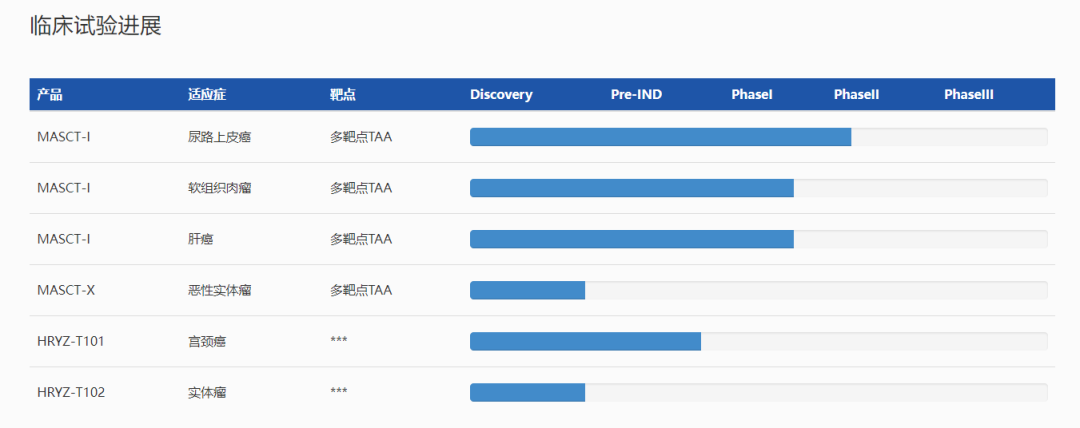Open the HRYZ-T102 product name

71,392
